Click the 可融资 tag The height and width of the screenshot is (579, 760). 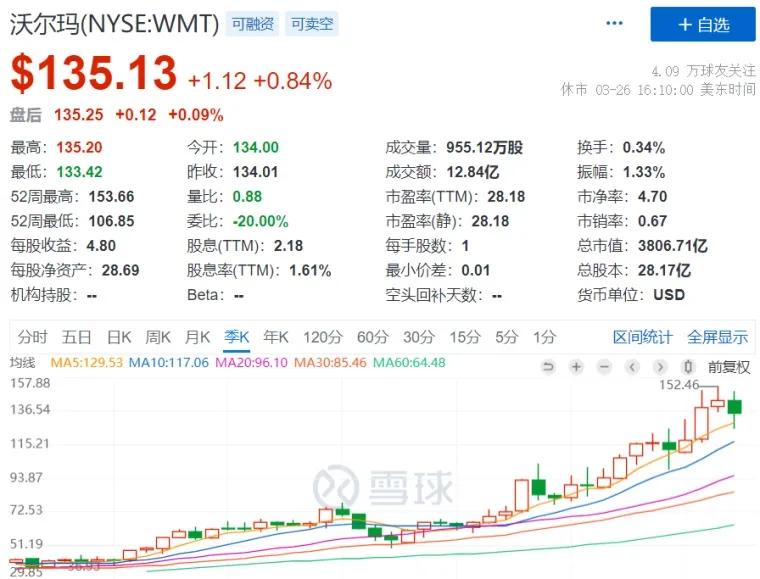252,24
